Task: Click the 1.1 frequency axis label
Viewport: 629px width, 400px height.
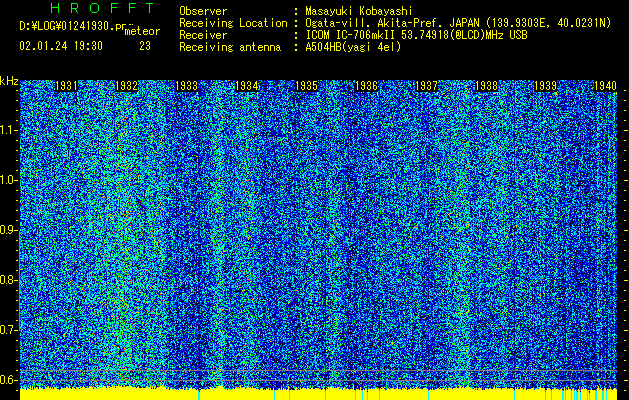Action: tap(8, 130)
